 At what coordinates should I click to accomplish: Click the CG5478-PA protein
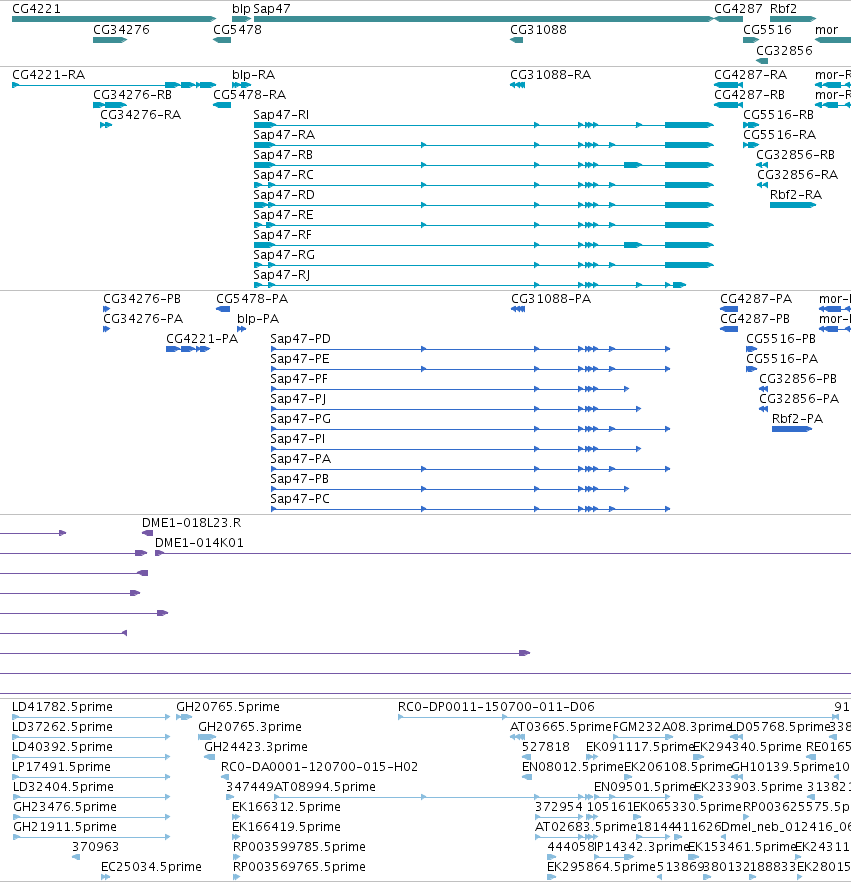pos(223,309)
